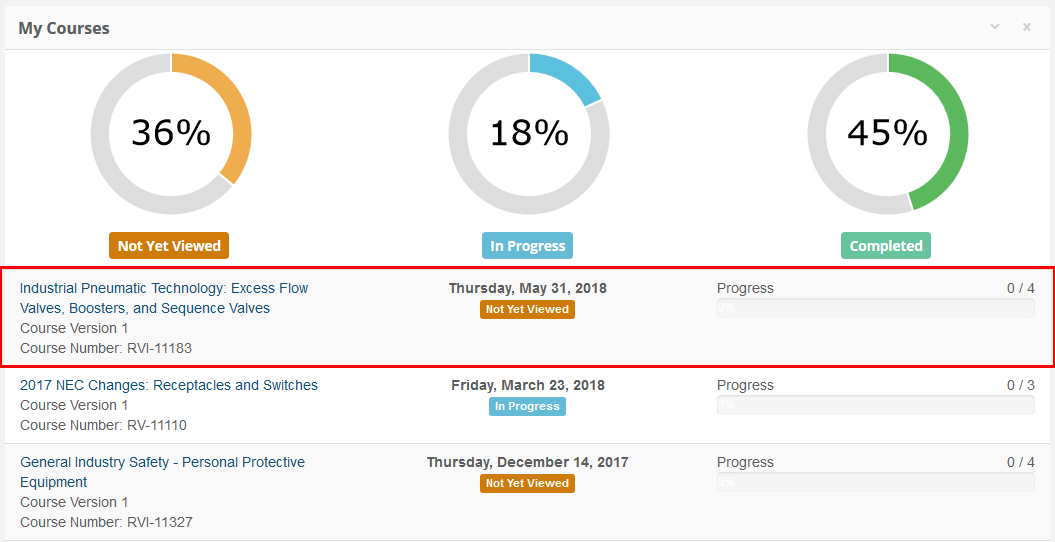The image size is (1055, 542).
Task: Click progress bar for 2017 NEC Changes
Action: click(x=875, y=405)
